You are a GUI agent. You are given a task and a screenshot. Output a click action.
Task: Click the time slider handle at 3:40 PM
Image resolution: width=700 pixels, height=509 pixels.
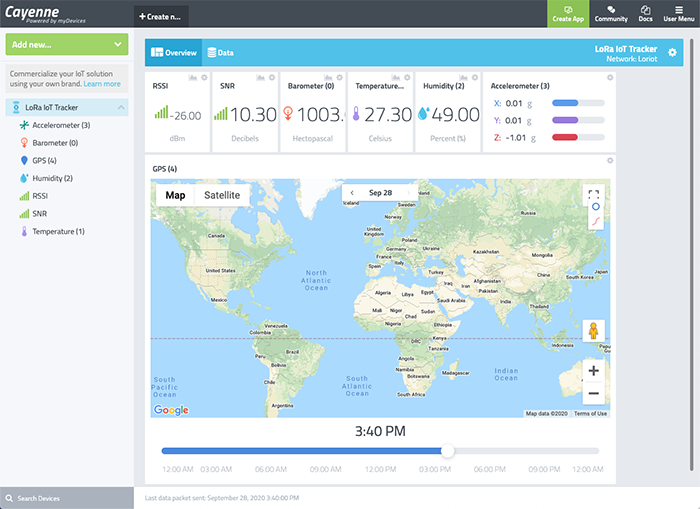447,451
